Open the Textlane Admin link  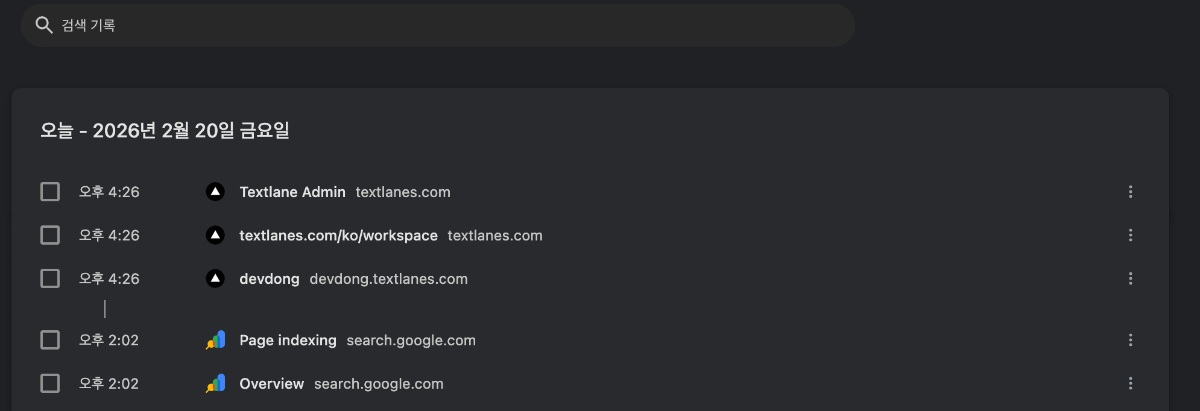click(x=292, y=192)
